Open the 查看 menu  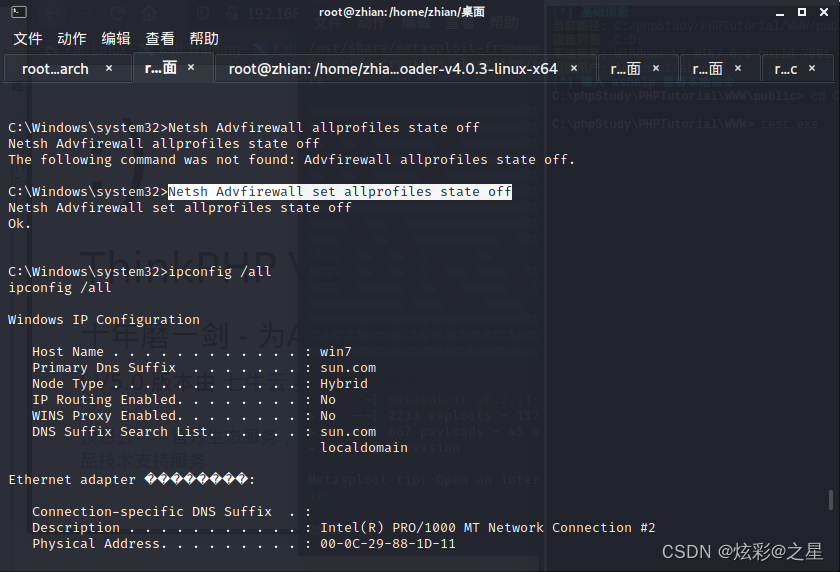(x=160, y=39)
